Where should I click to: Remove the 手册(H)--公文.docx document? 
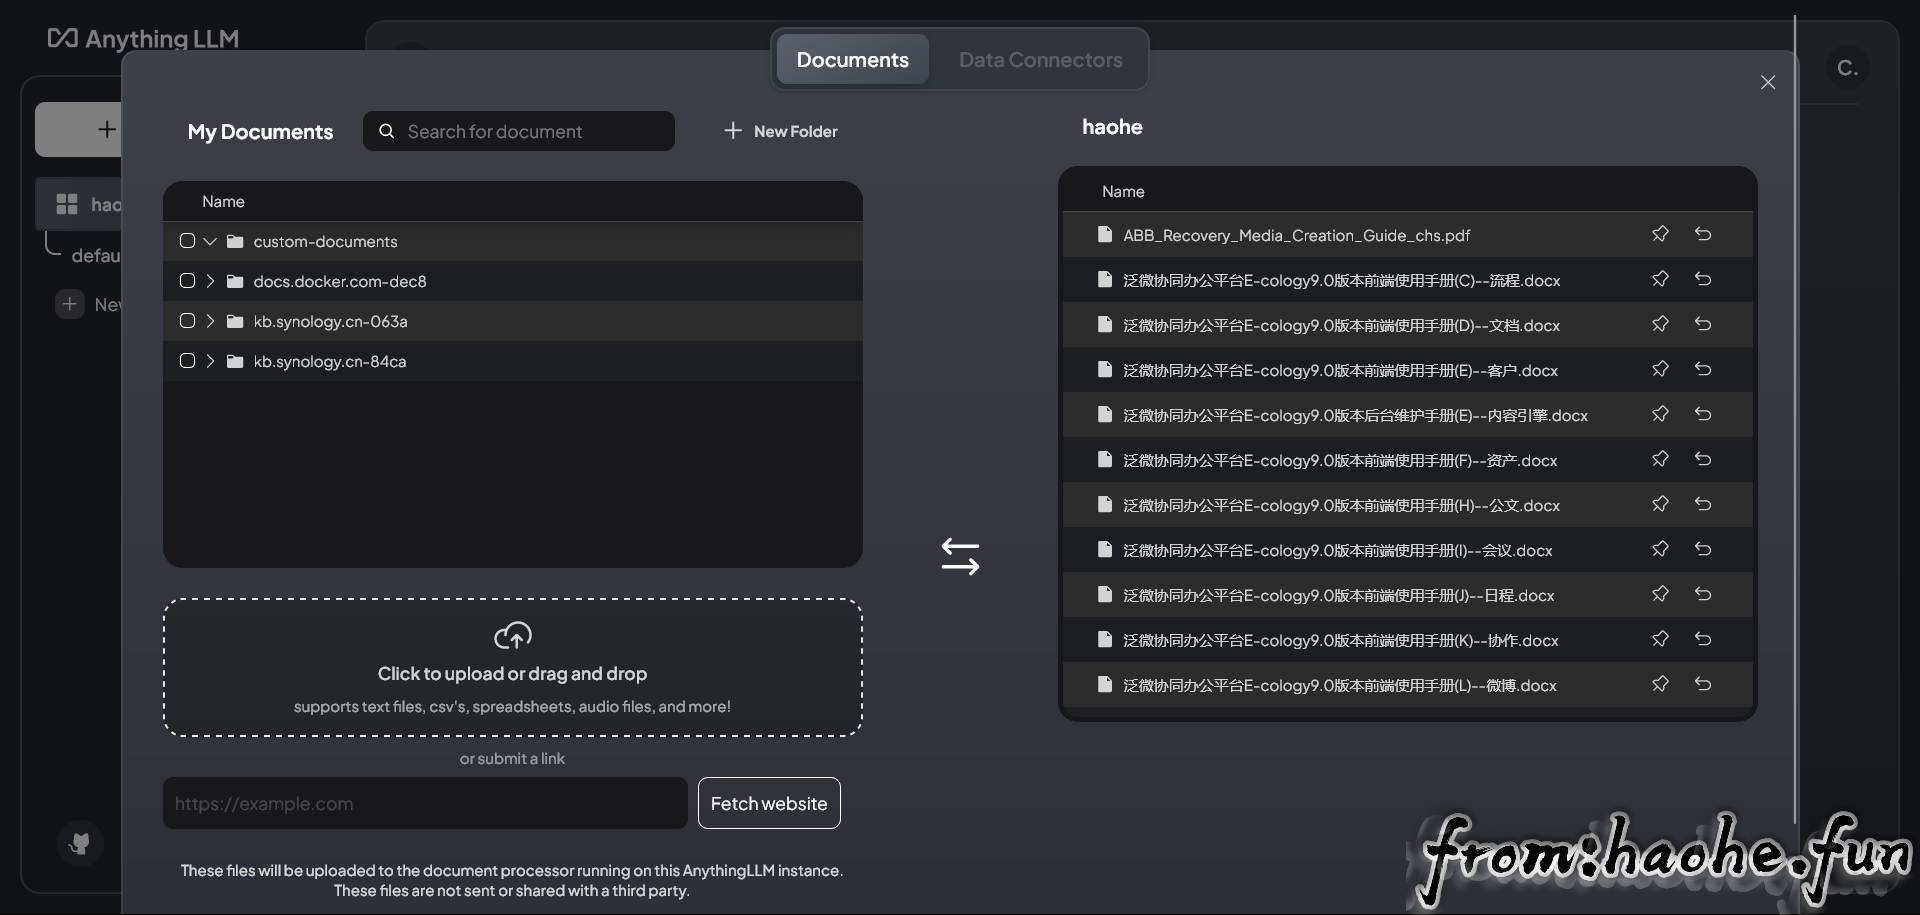tap(1703, 504)
